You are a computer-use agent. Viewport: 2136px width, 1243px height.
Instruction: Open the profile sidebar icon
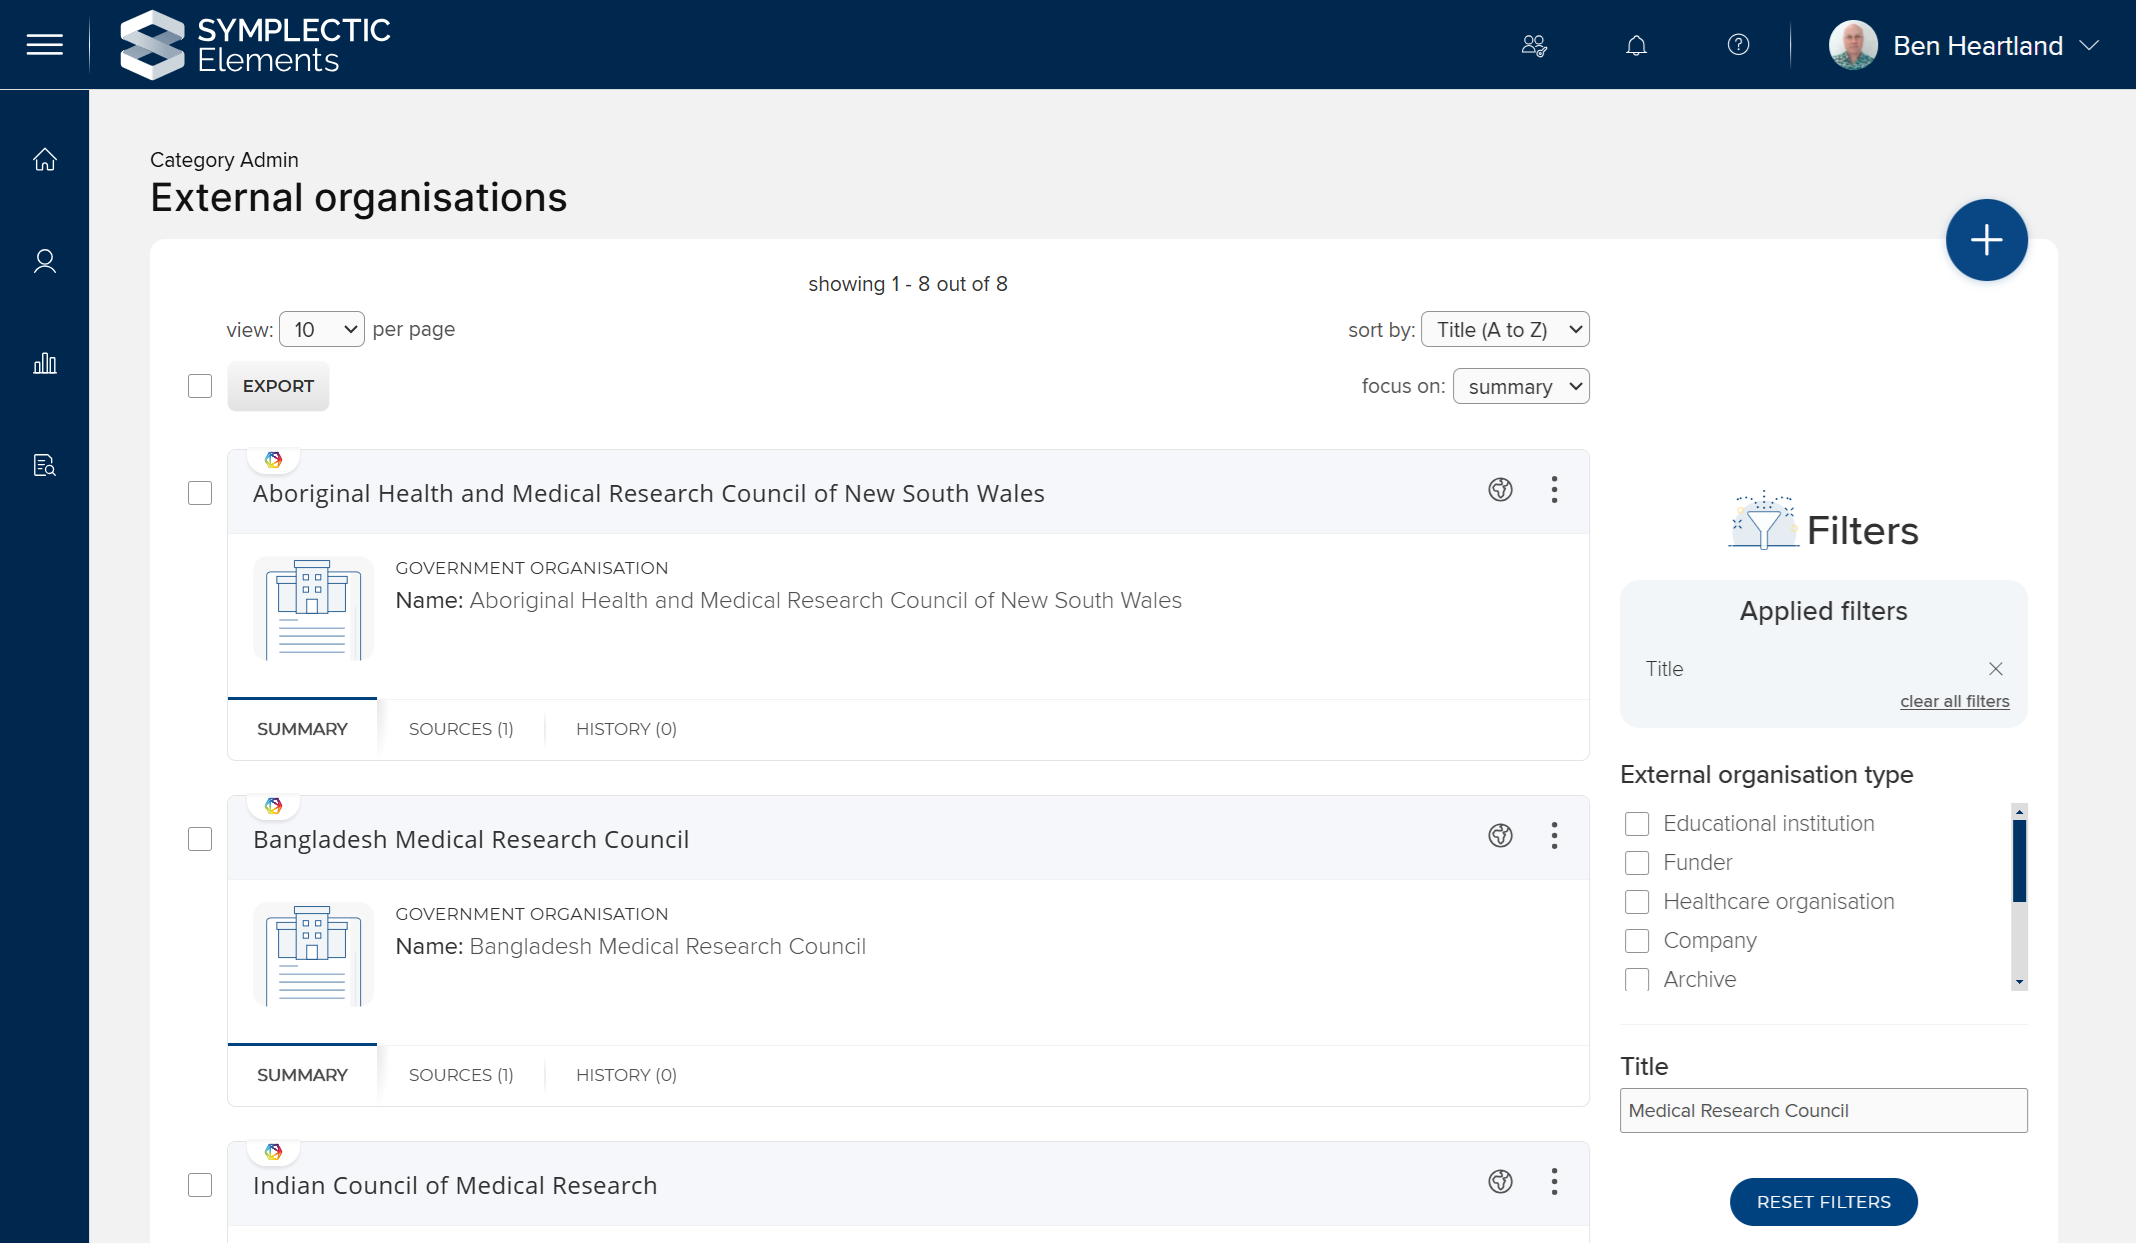tap(44, 262)
